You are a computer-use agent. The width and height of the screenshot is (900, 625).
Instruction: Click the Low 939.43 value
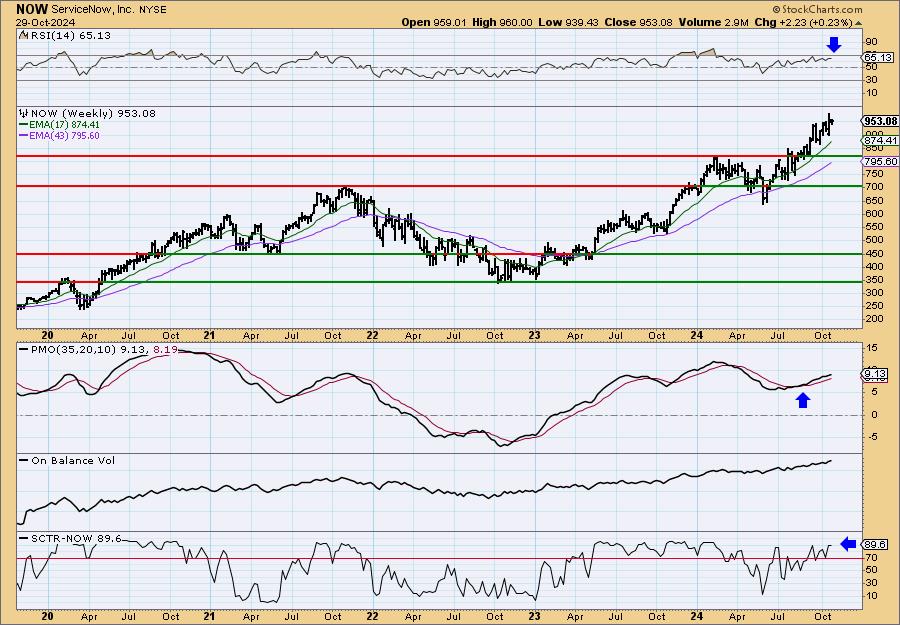(568, 22)
